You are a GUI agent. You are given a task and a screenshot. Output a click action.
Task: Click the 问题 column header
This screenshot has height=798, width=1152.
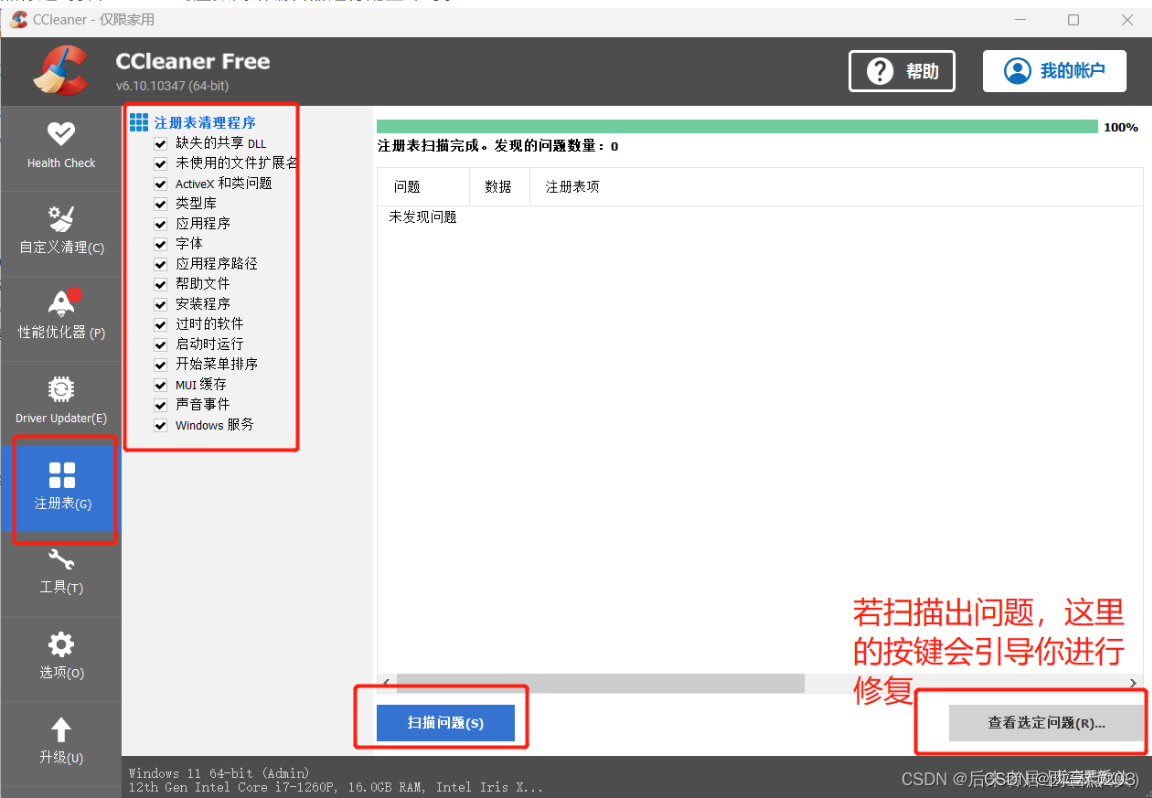click(423, 187)
